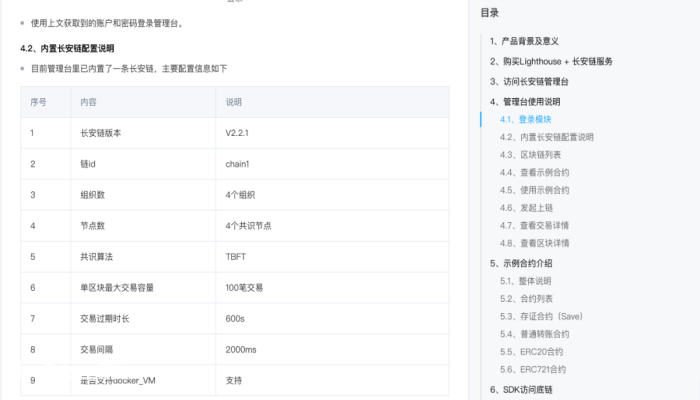700x400 pixels.
Task: Jump to 5.6、ERC721合约
Action: 533,370
